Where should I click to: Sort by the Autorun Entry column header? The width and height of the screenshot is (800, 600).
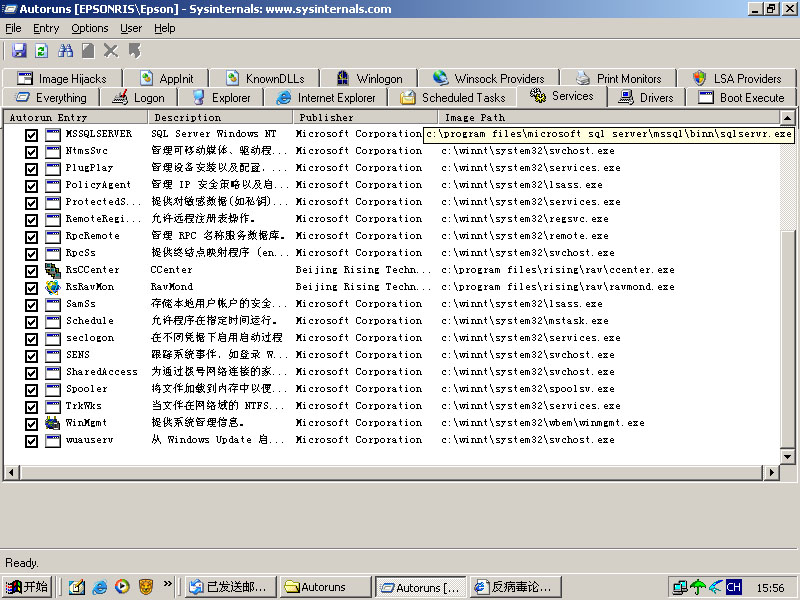76,117
